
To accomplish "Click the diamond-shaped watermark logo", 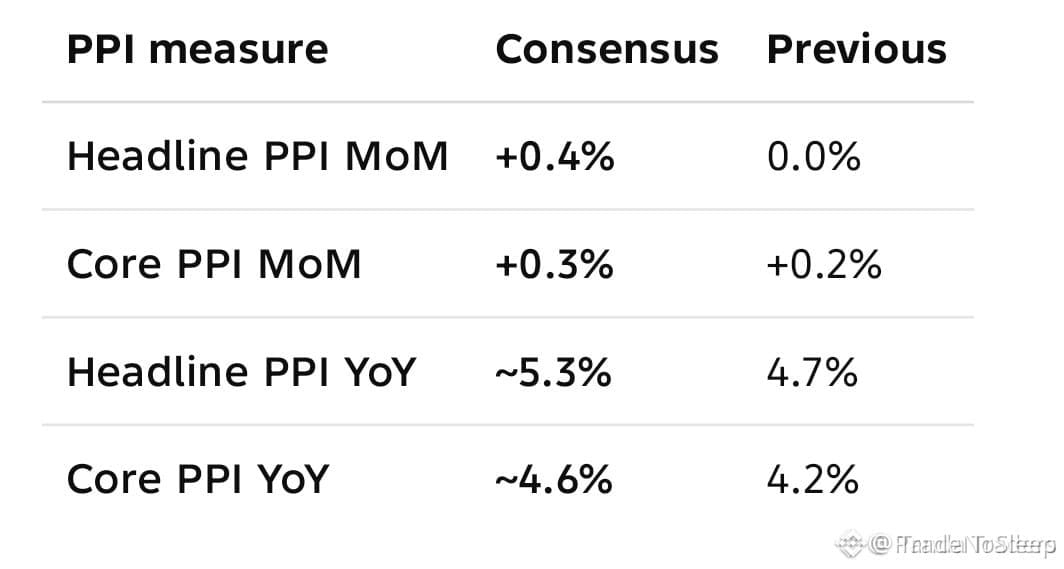I will point(851,543).
